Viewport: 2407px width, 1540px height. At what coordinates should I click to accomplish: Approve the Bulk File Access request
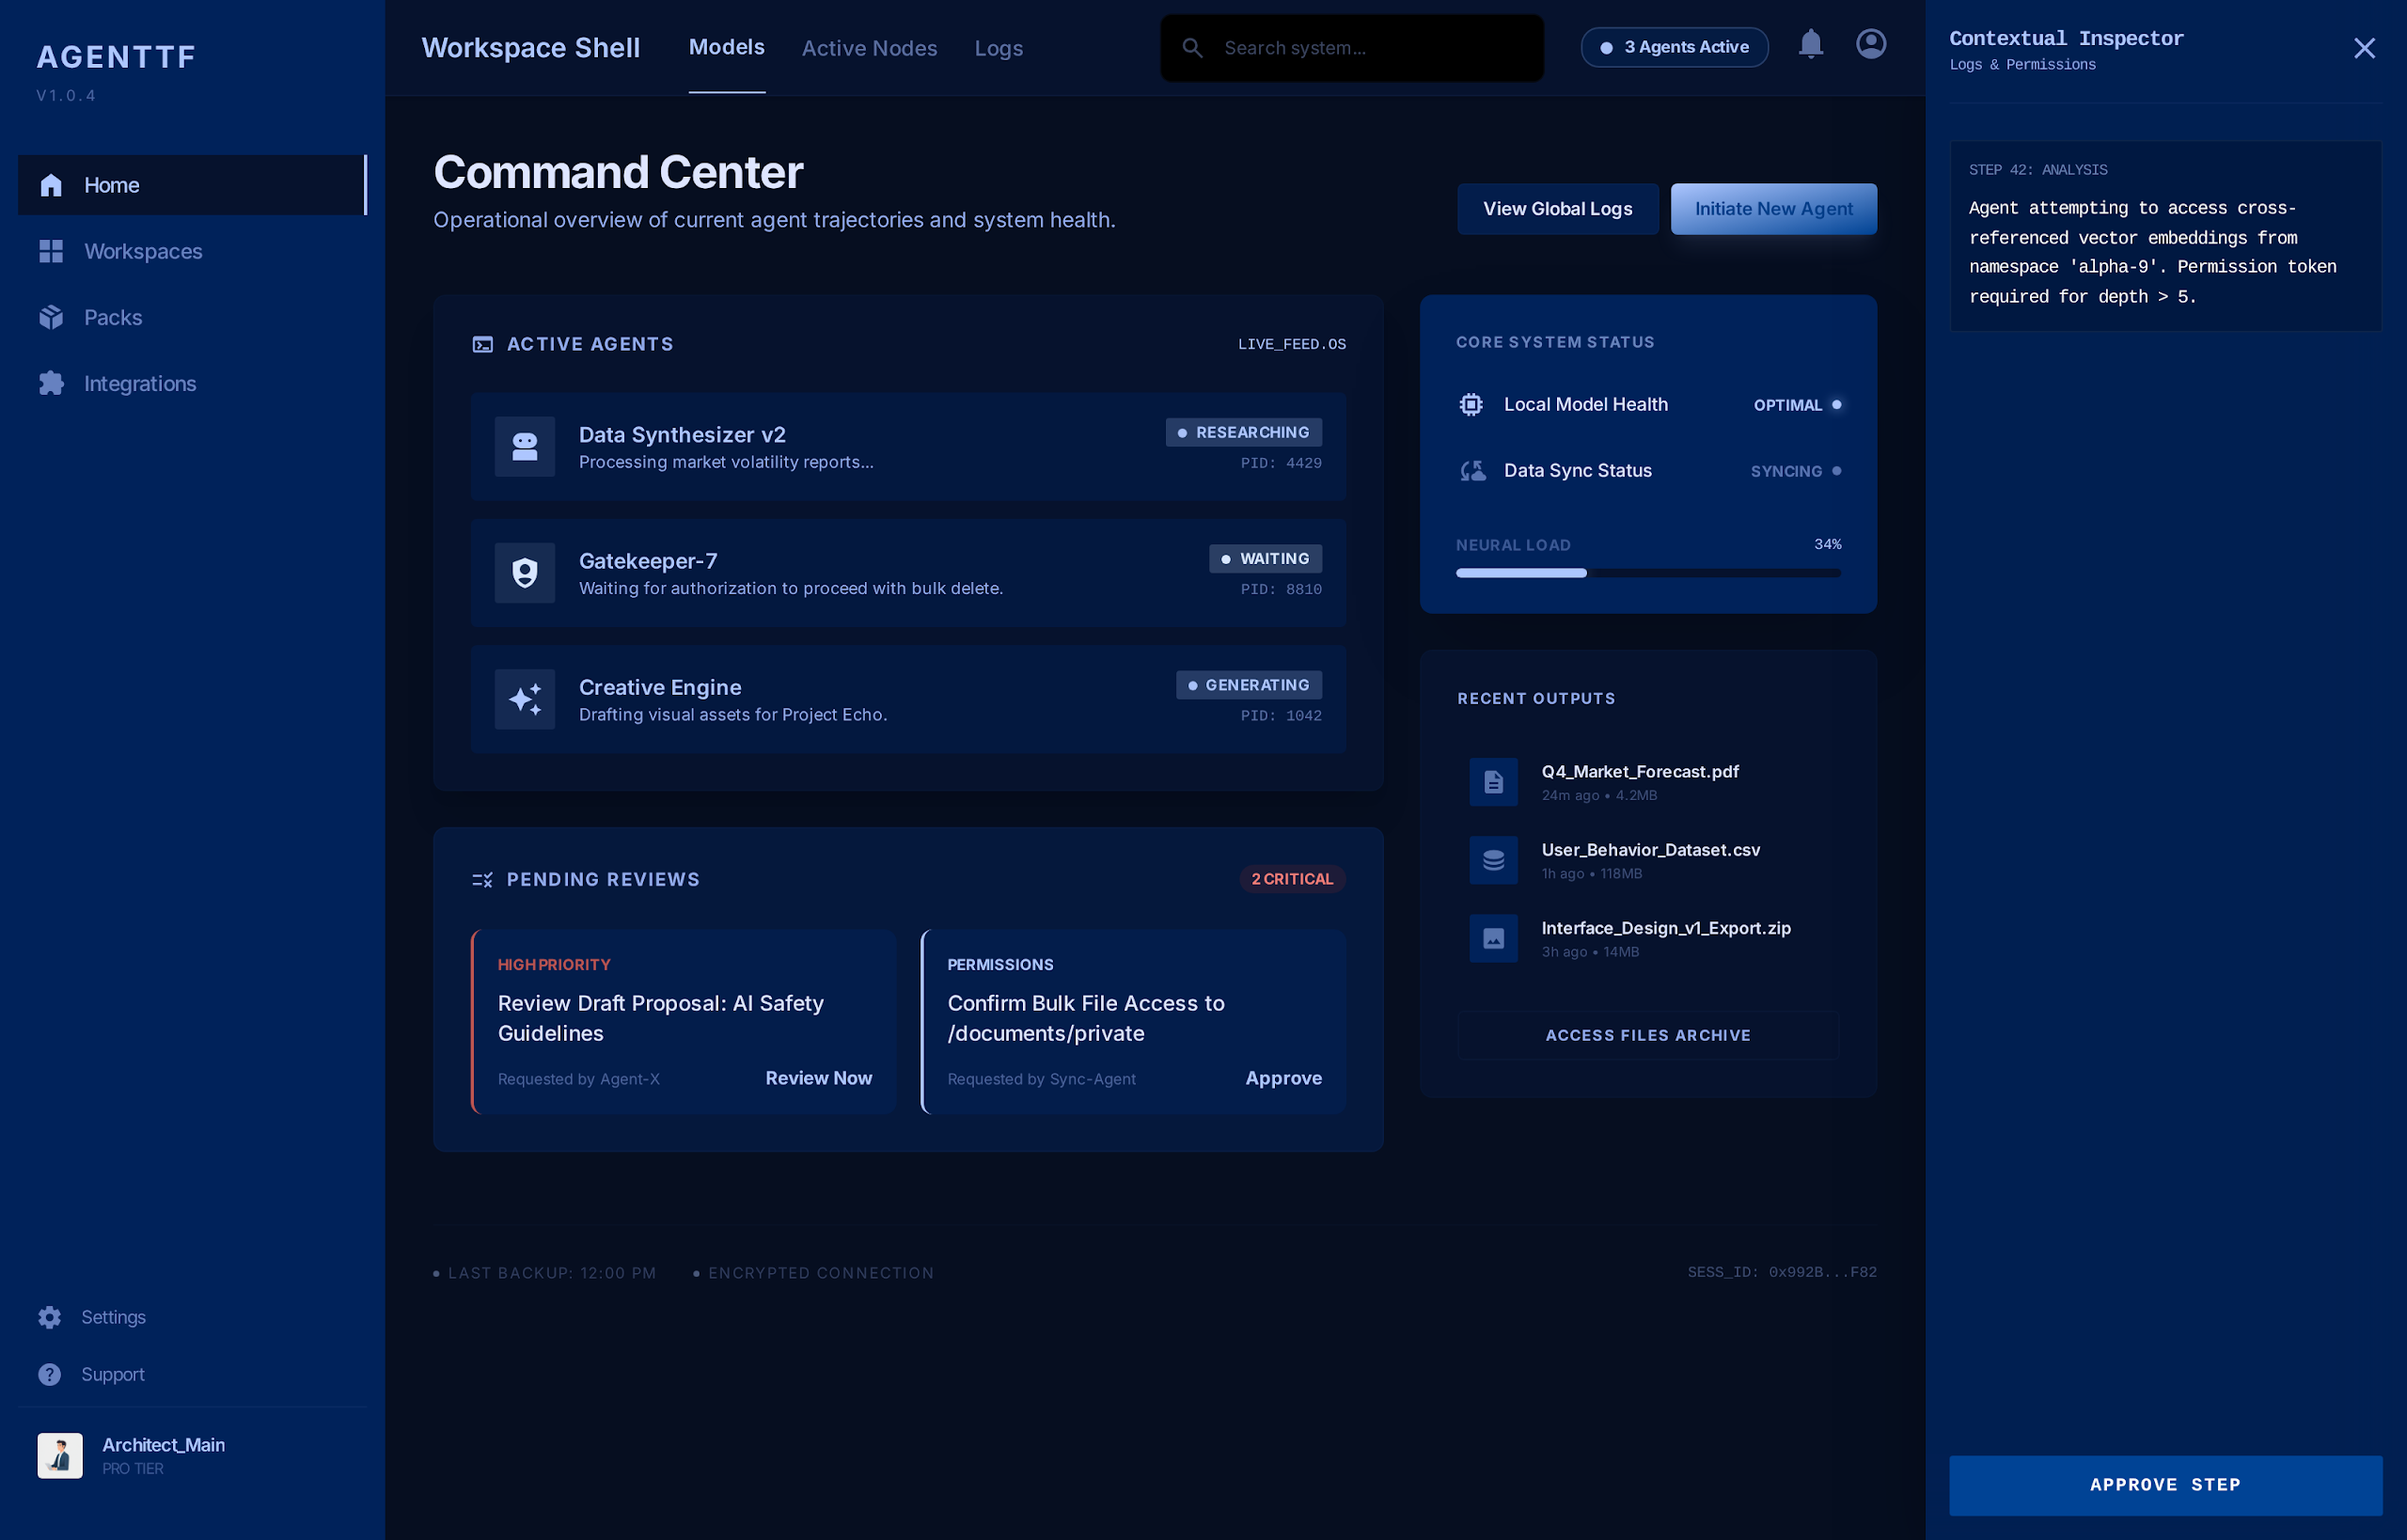pos(1283,1078)
